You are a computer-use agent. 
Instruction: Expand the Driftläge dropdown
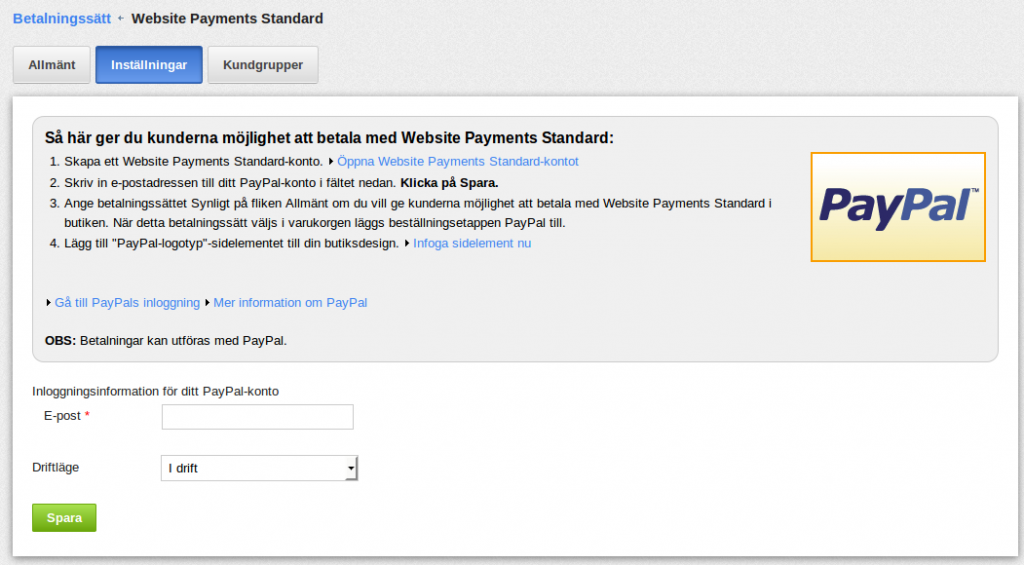coord(259,468)
